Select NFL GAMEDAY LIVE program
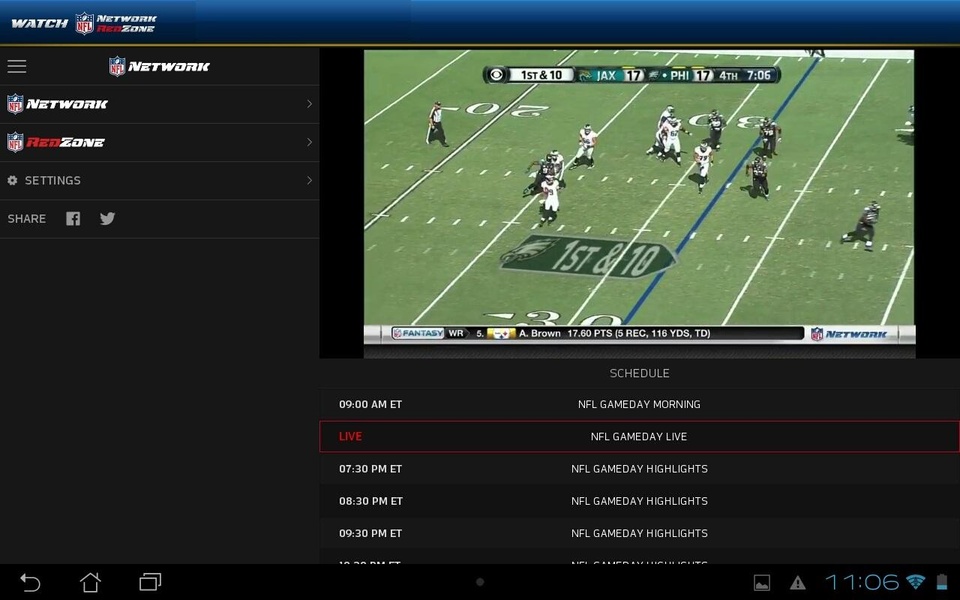The width and height of the screenshot is (960, 600). [639, 437]
